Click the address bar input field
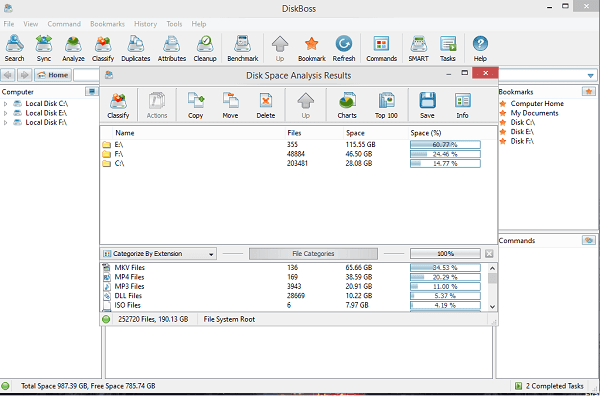600x396 pixels. 86,75
